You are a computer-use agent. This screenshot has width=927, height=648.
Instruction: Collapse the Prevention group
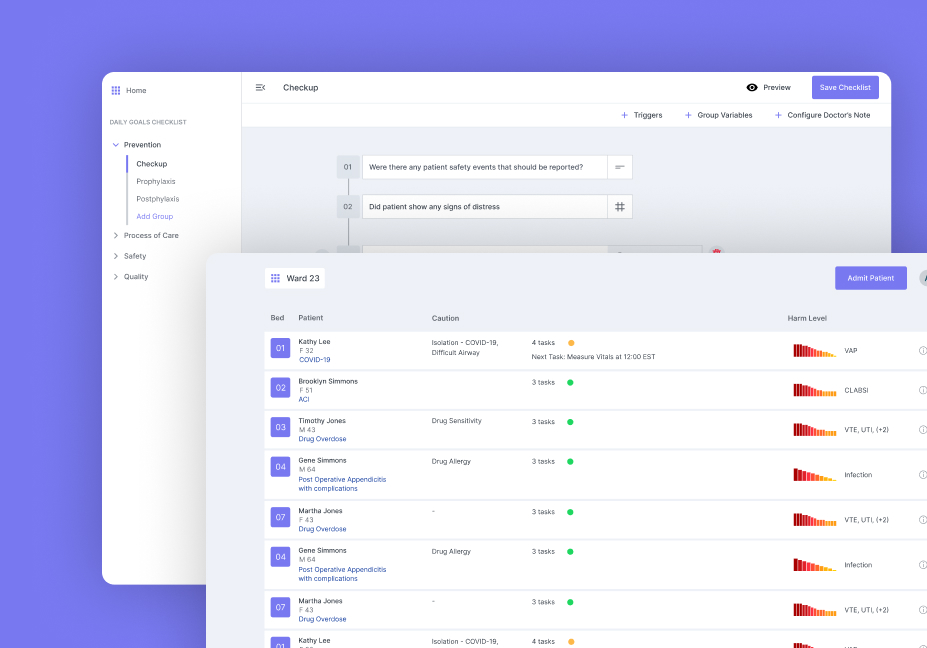click(116, 145)
